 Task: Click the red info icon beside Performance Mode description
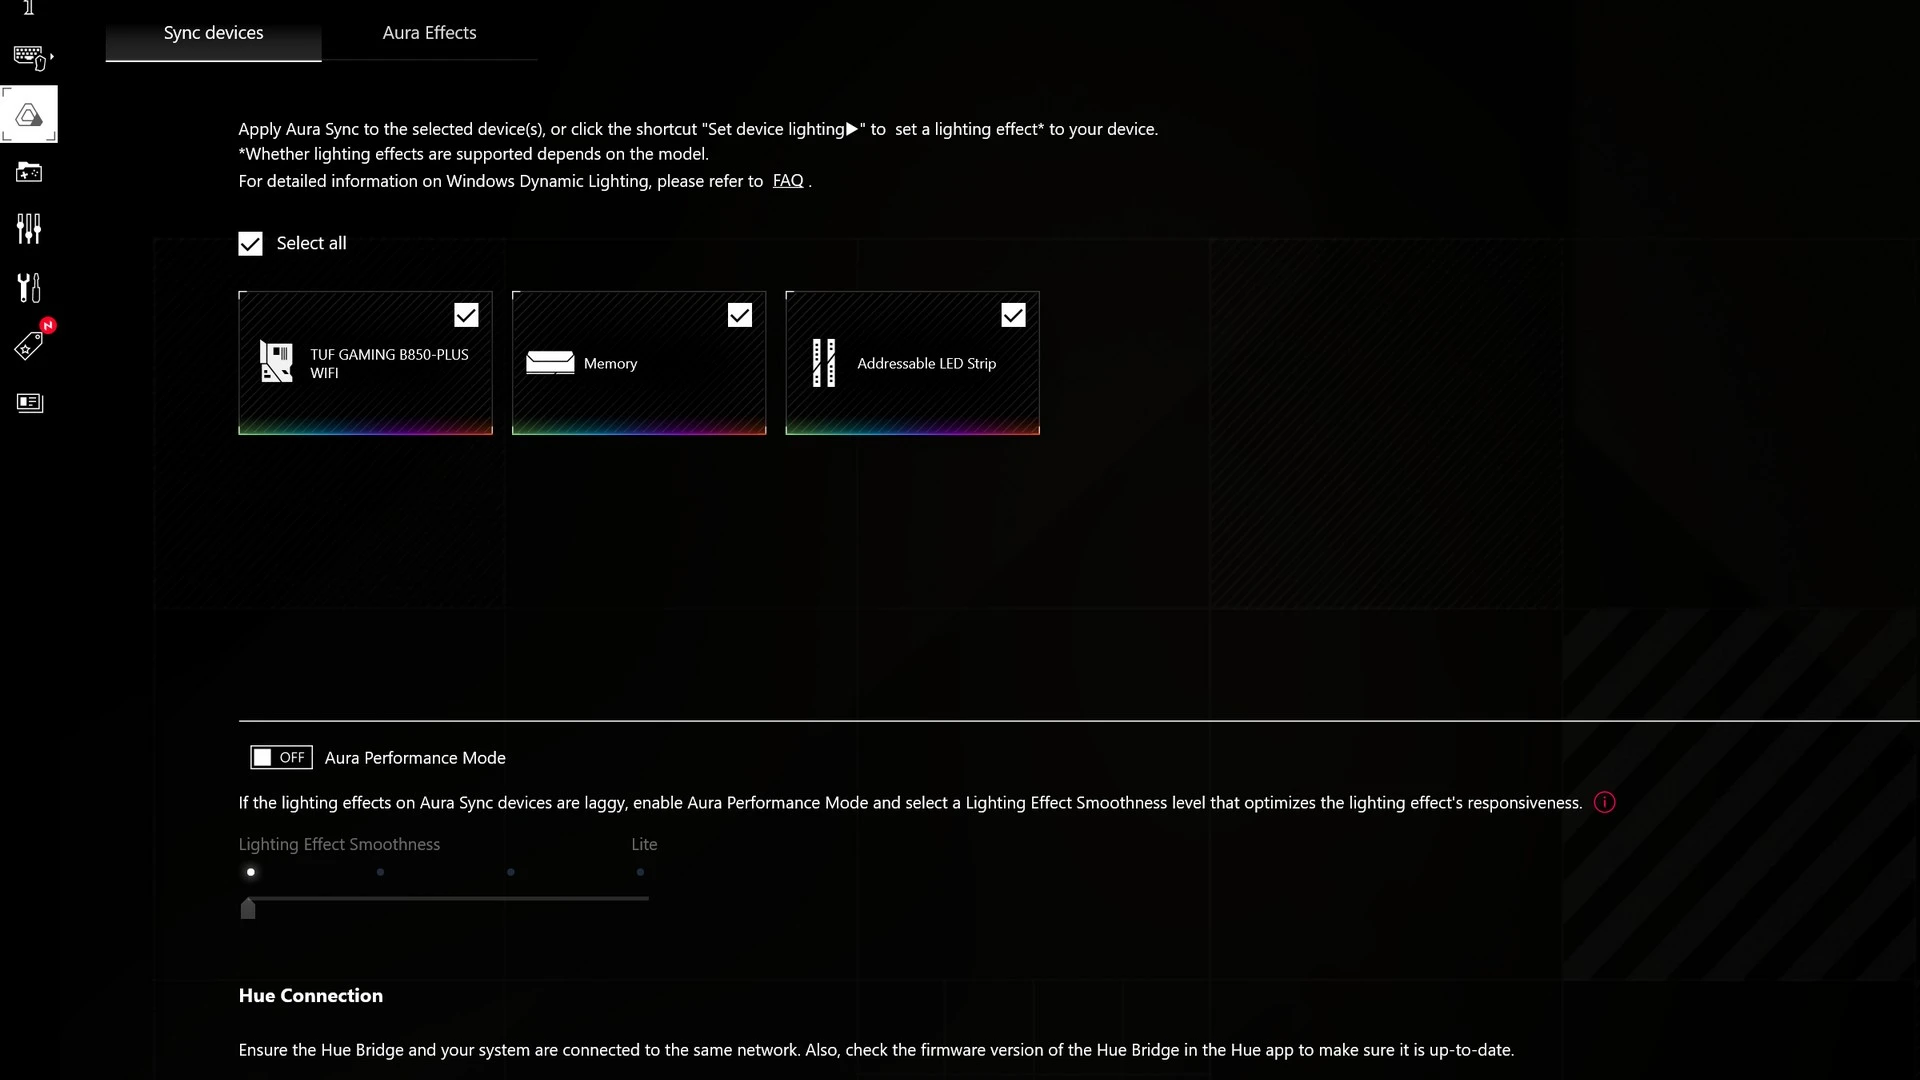pos(1604,803)
